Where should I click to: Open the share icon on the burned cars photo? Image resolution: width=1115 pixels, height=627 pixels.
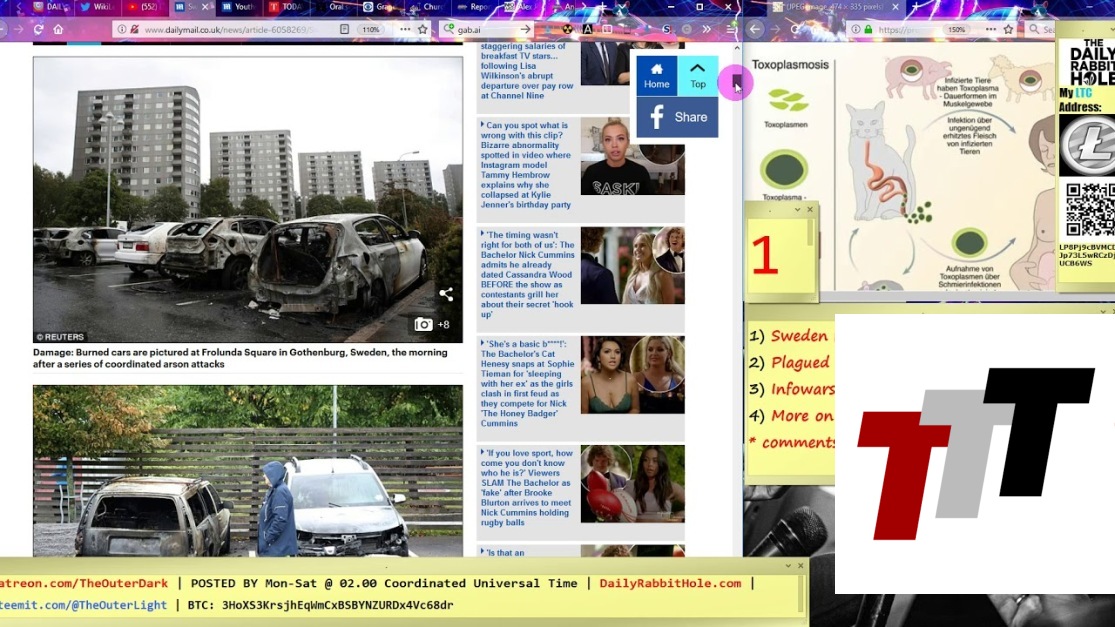pyautogui.click(x=446, y=294)
